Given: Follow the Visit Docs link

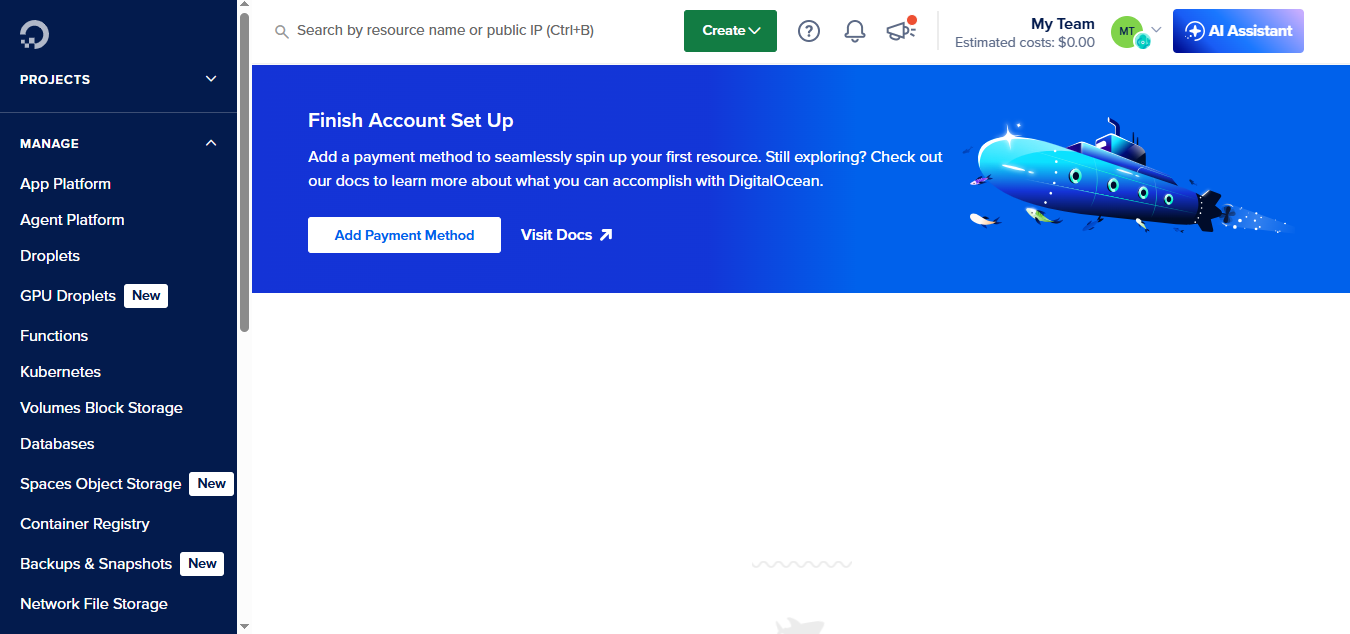Looking at the screenshot, I should point(566,235).
